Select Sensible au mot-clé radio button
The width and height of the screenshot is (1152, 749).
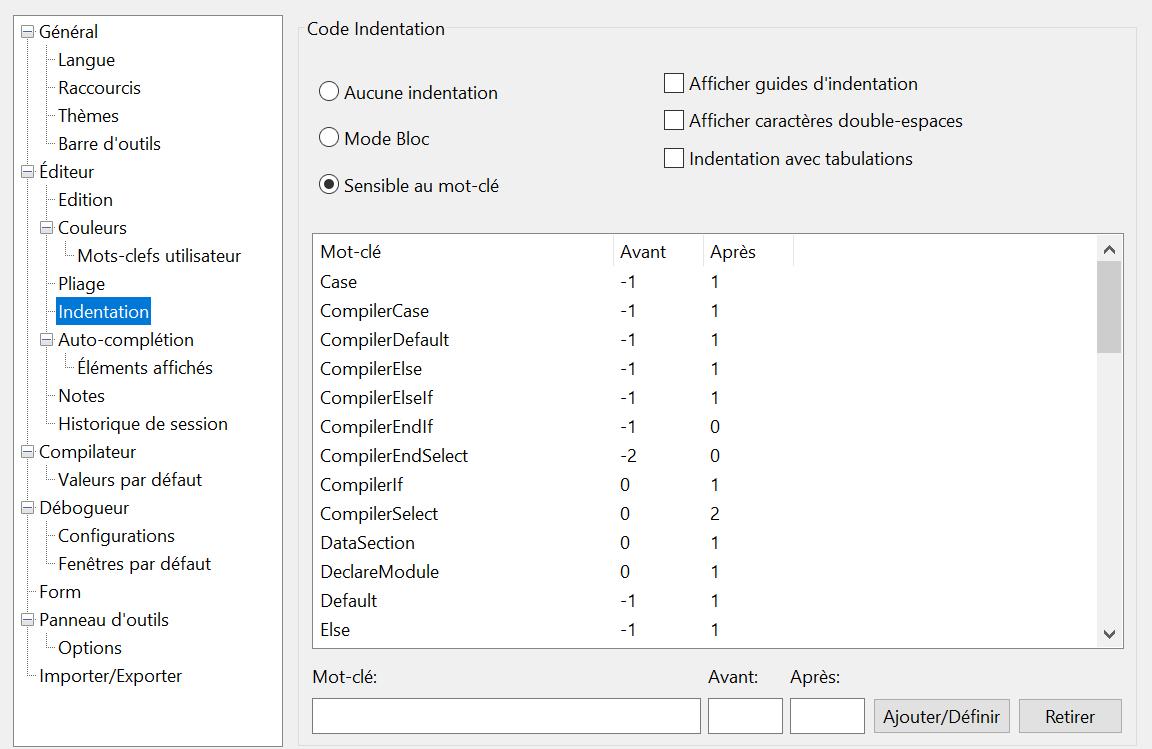tap(328, 184)
